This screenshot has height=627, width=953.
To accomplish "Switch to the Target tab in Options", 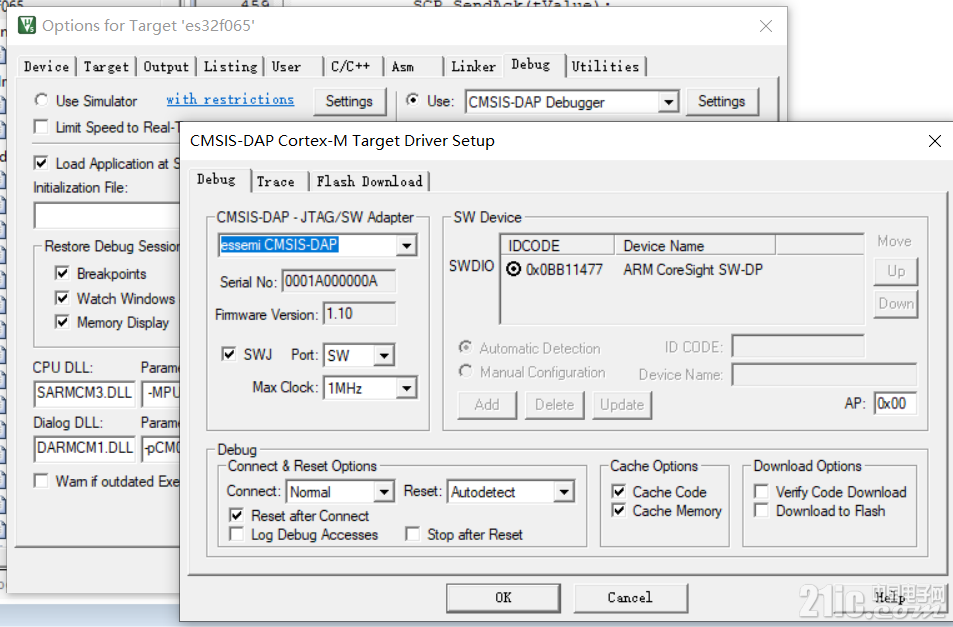I will (x=106, y=67).
